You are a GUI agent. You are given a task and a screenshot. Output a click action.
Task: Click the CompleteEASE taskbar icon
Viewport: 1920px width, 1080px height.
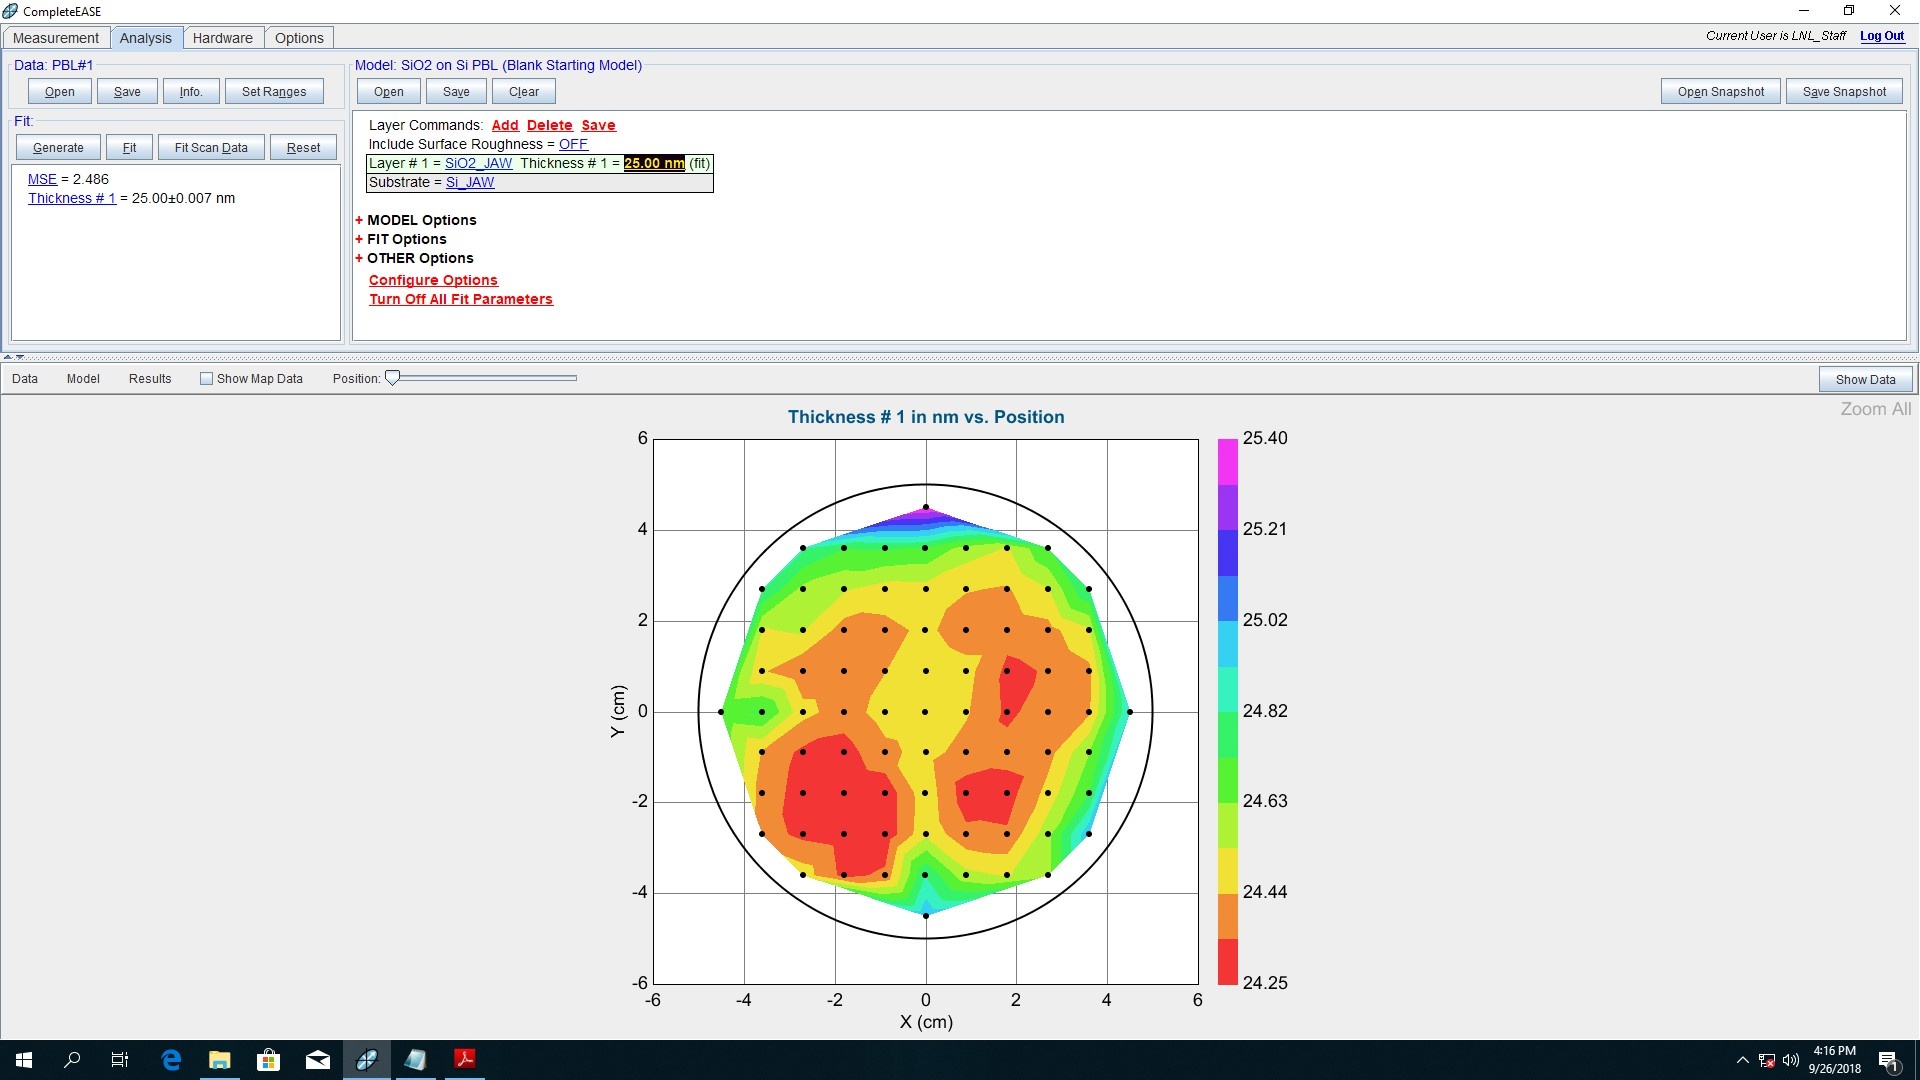pos(366,1060)
